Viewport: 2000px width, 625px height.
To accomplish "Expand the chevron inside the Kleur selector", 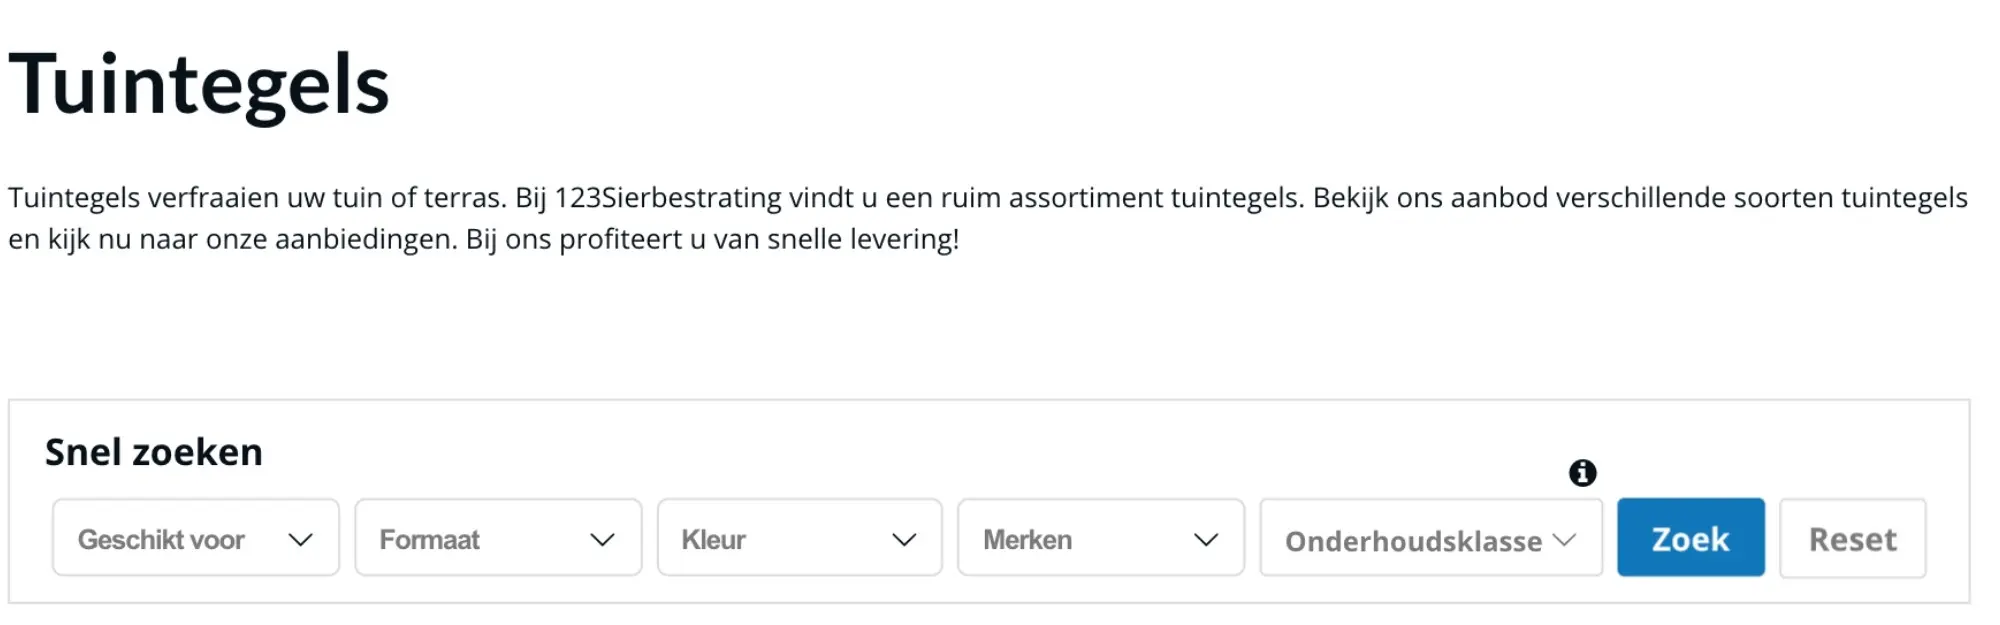I will point(905,540).
